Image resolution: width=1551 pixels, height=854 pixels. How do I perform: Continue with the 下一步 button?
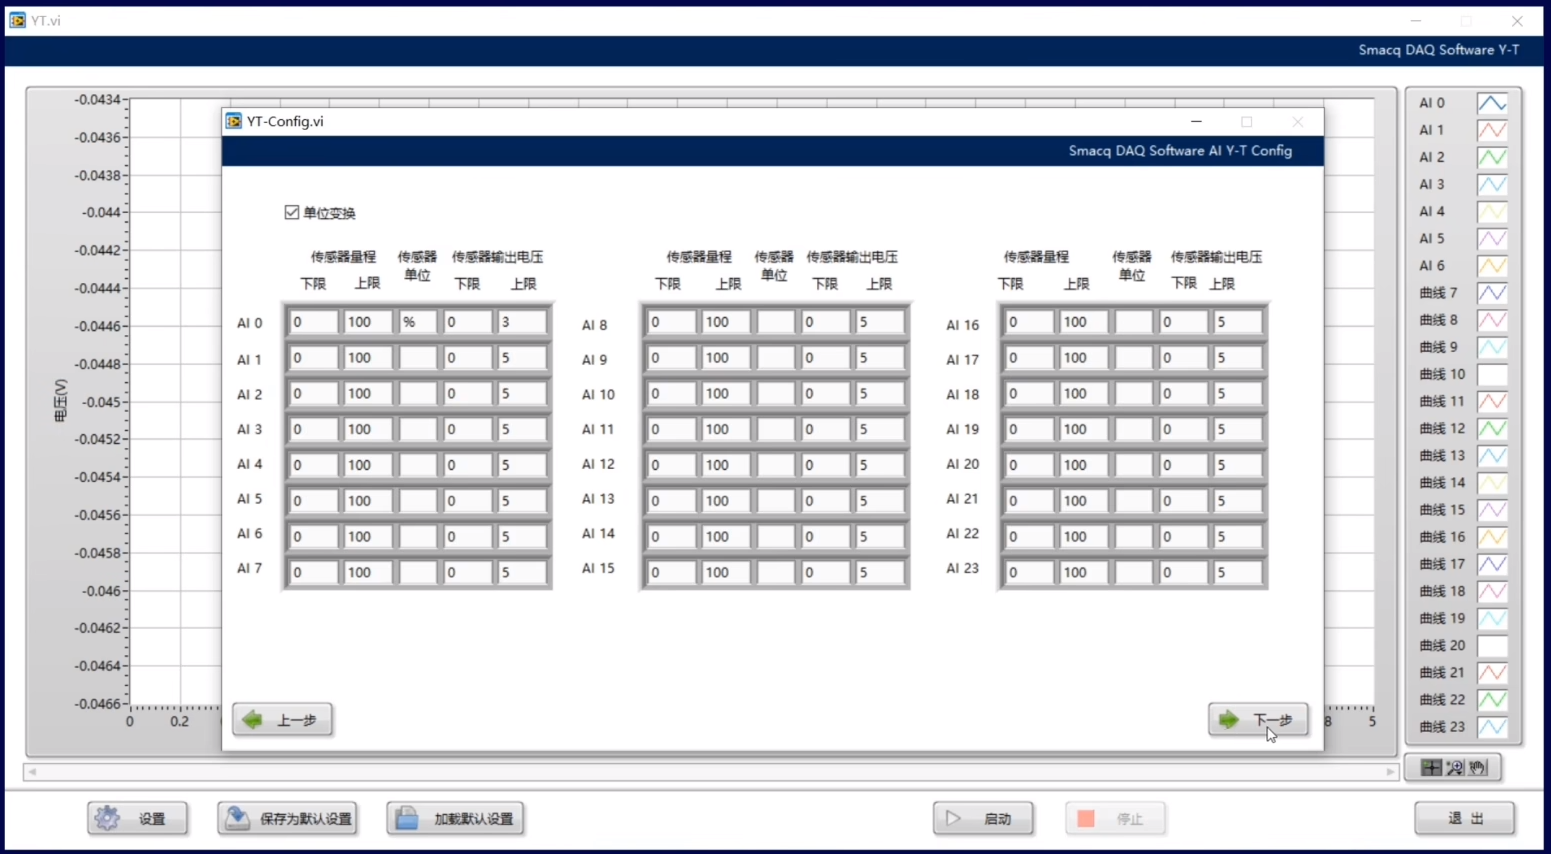(x=1258, y=720)
